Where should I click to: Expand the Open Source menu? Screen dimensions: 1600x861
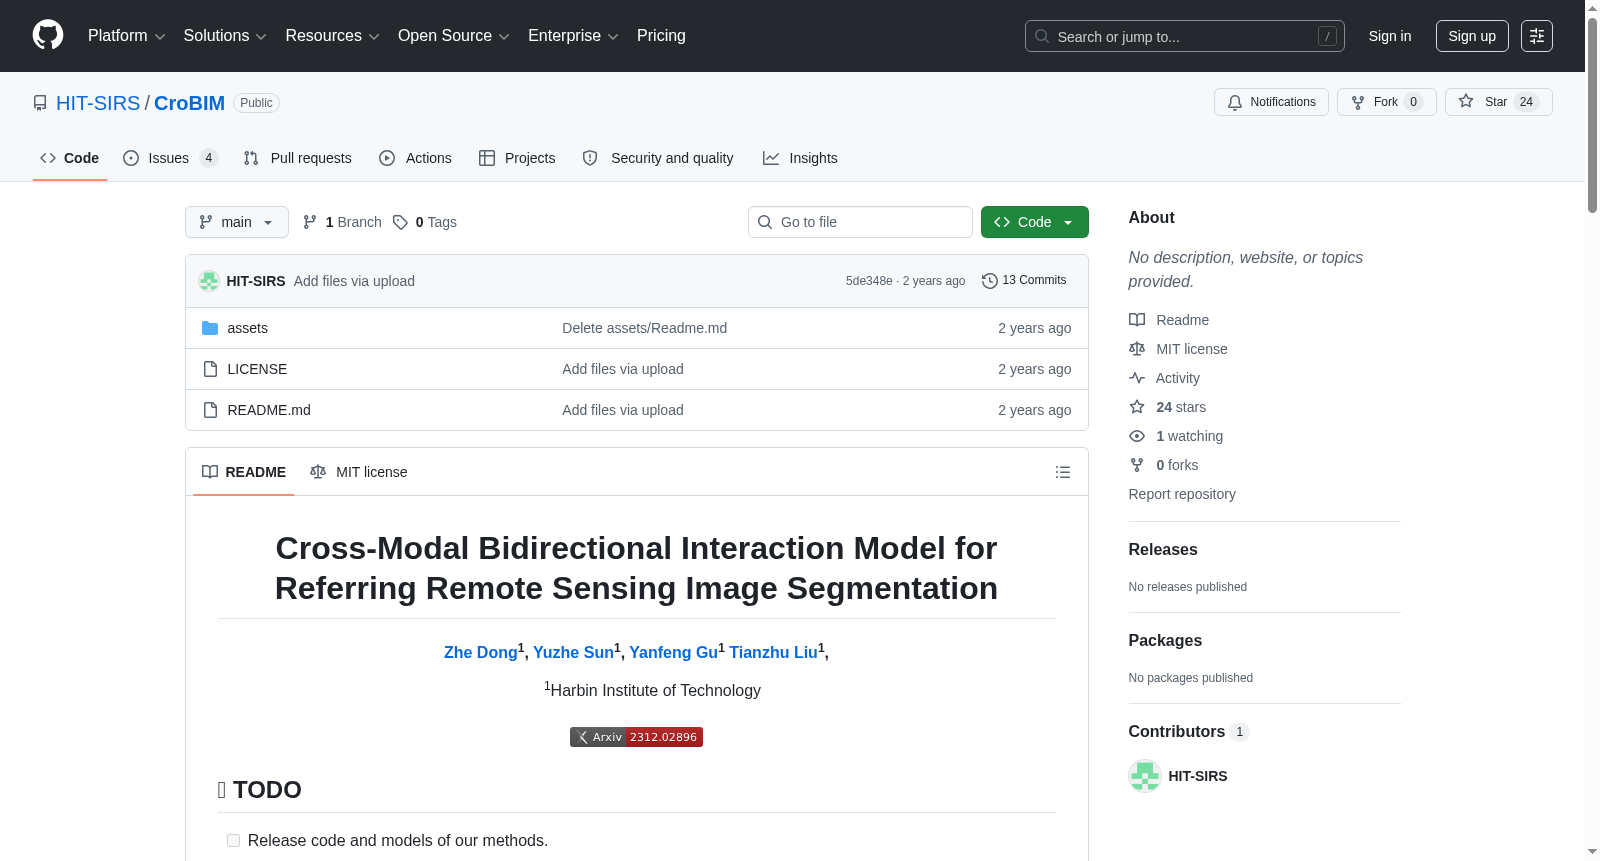(454, 36)
